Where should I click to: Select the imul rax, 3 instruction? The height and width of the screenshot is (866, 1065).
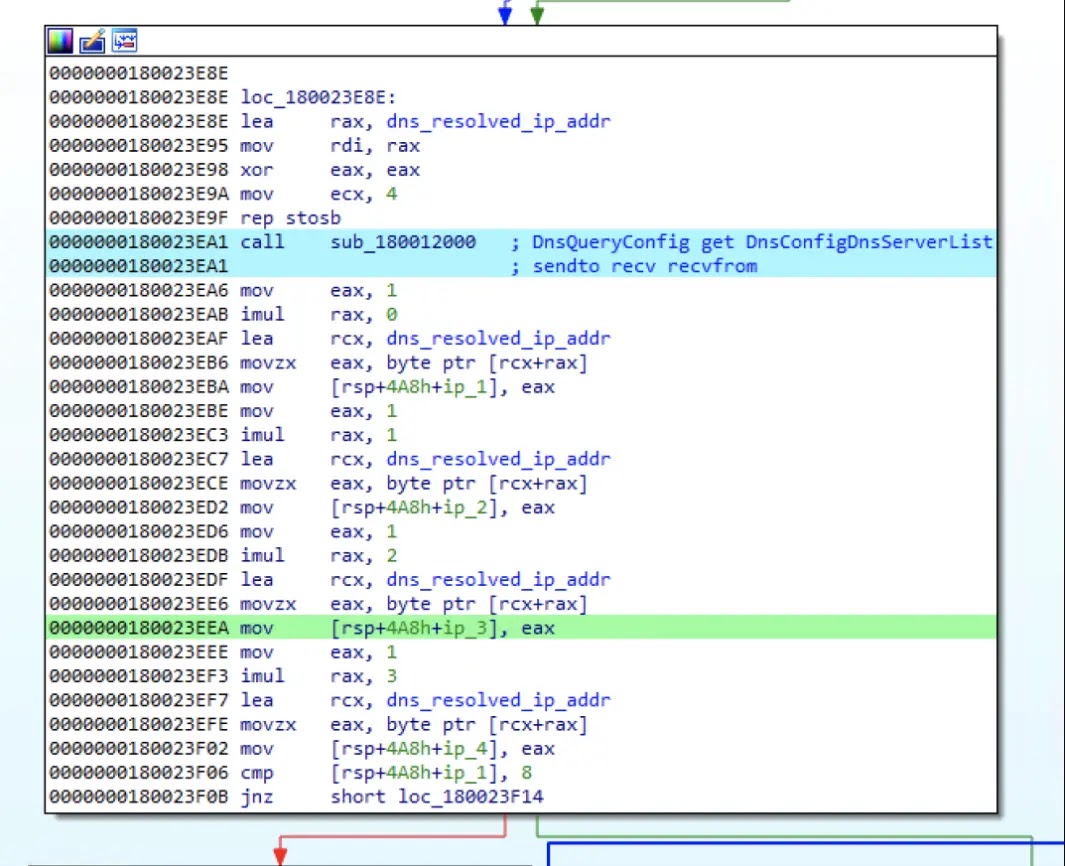point(319,676)
